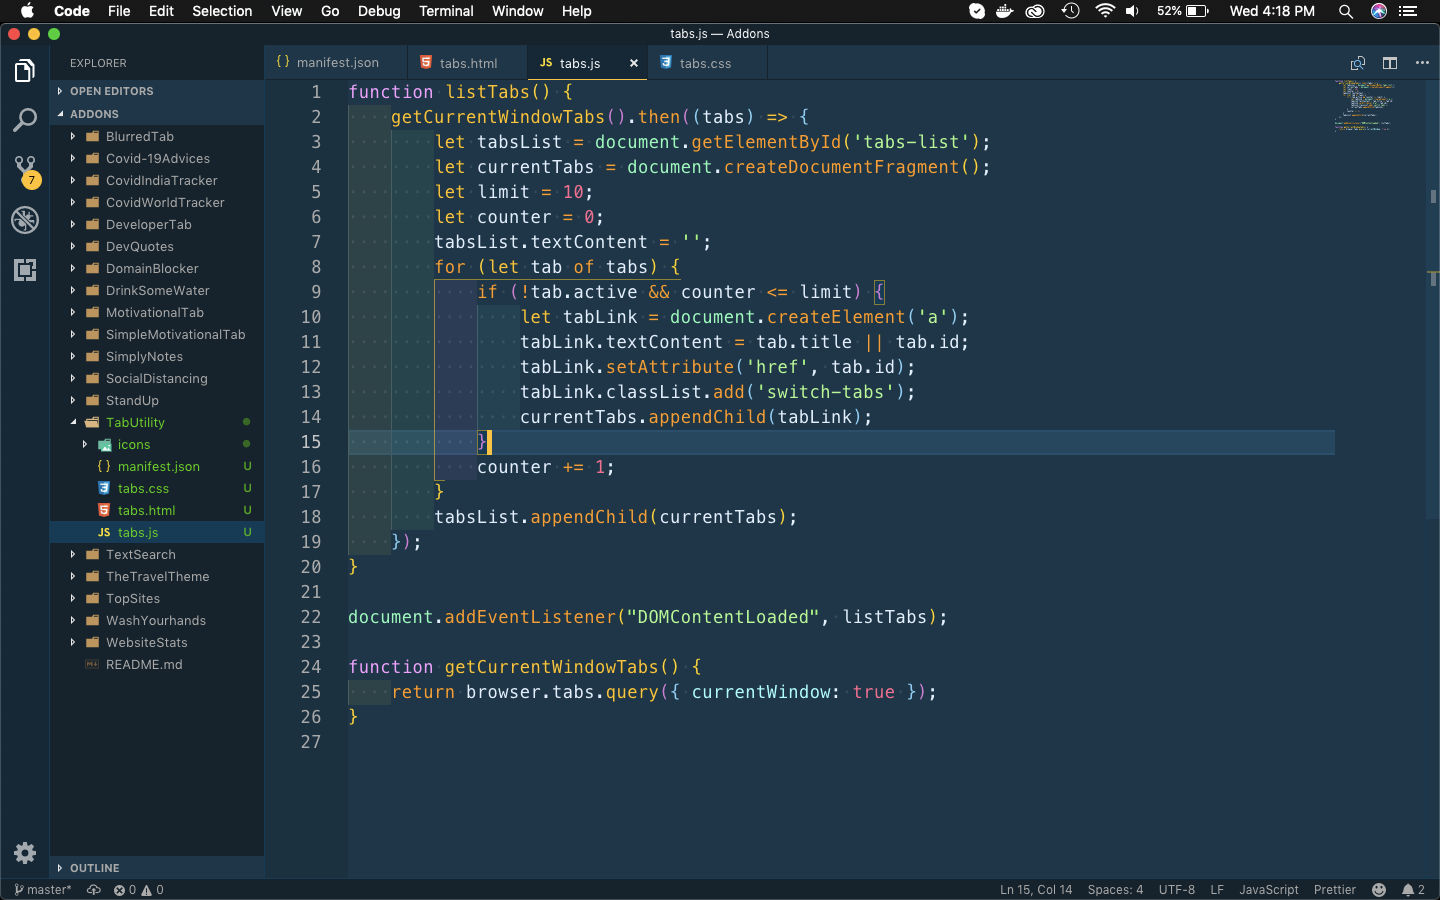
Task: Open Notification Center list icon
Action: 1408,11
